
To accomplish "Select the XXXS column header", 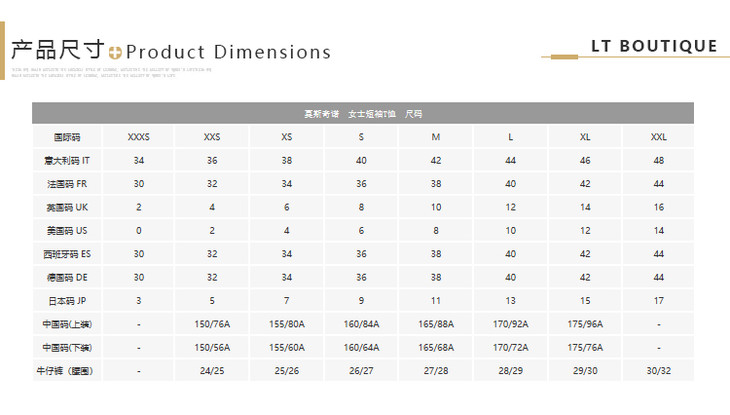I will pos(139,137).
